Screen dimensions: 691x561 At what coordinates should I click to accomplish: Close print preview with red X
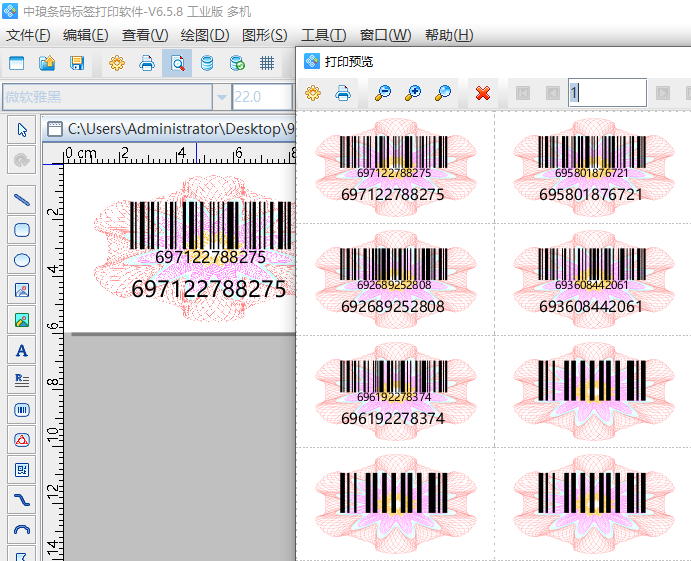click(x=483, y=93)
